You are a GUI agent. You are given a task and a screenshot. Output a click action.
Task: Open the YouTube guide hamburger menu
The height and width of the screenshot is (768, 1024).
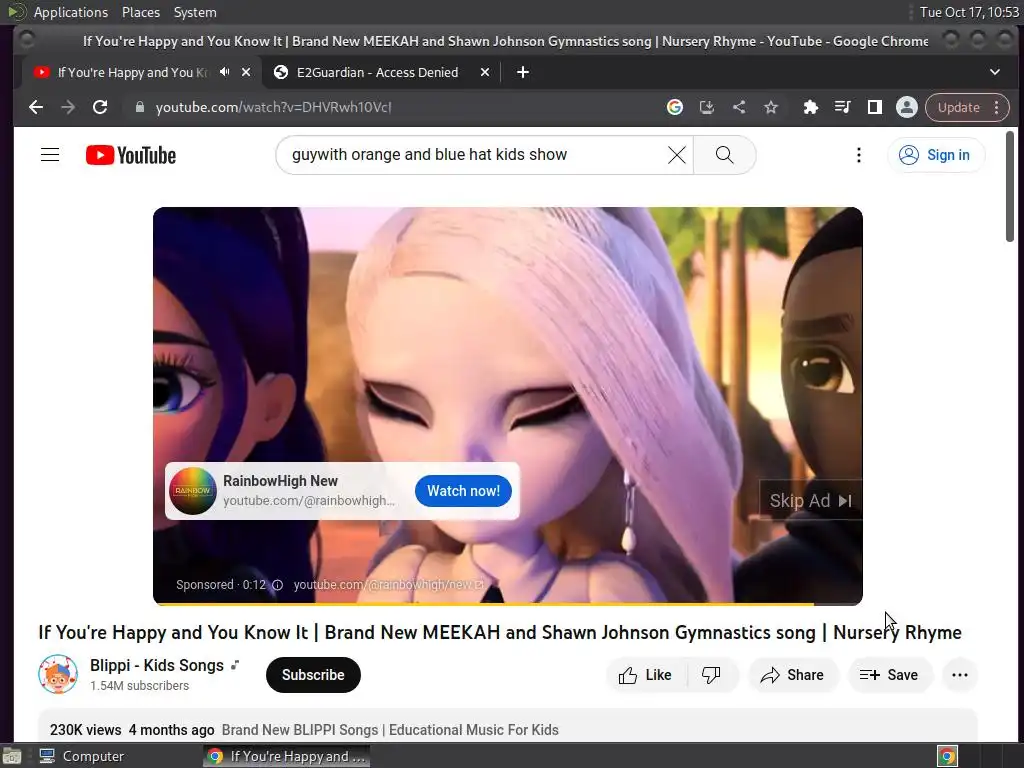[x=50, y=155]
